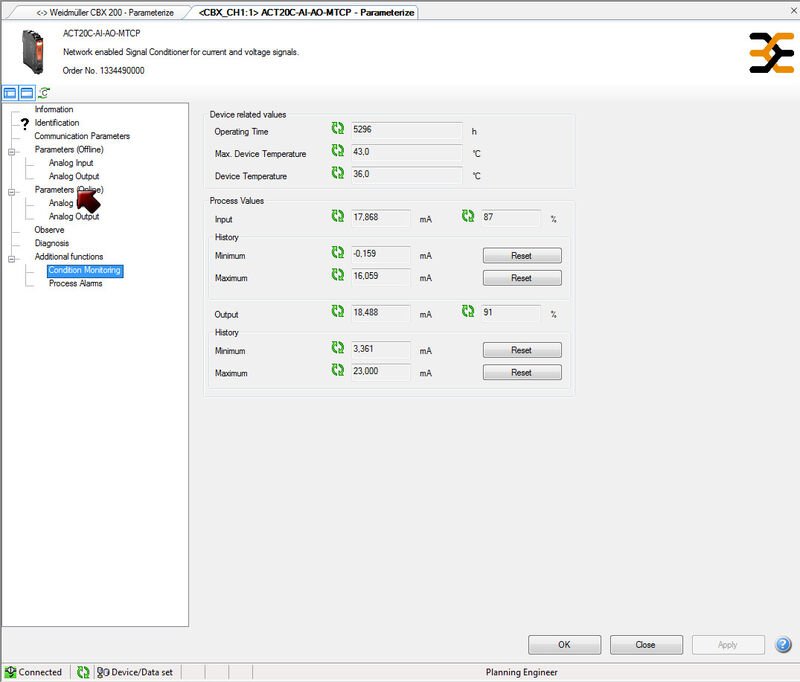This screenshot has height=682, width=800.
Task: Select Analog Output under Parameters (Online)
Action: point(74,216)
